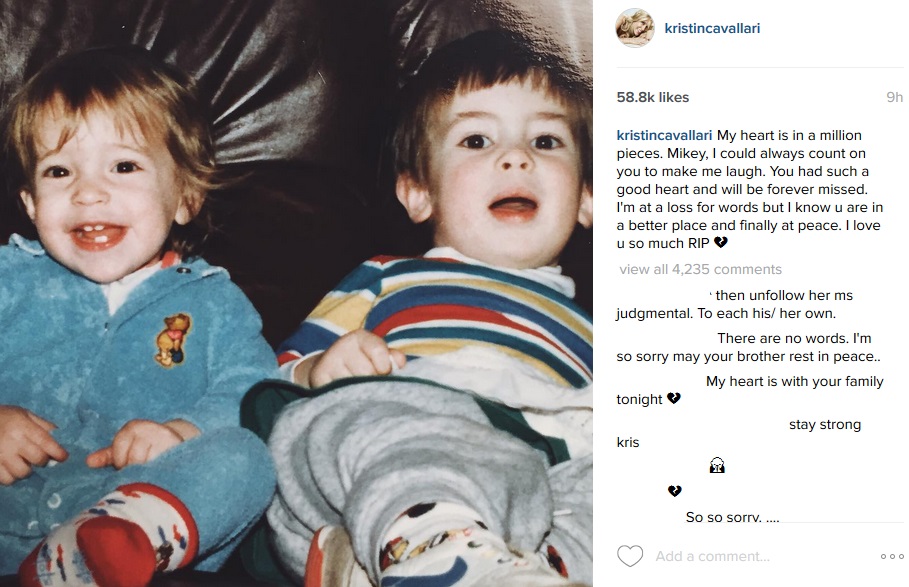The width and height of the screenshot is (909, 587).
Task: Open kristincavallari username in the caption
Action: coord(664,135)
